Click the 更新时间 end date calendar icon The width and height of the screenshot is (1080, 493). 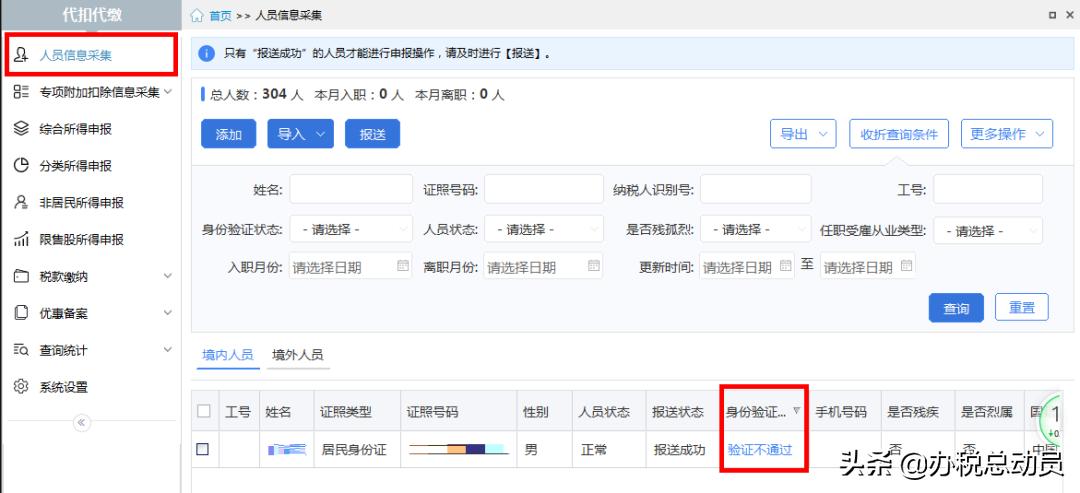click(906, 265)
